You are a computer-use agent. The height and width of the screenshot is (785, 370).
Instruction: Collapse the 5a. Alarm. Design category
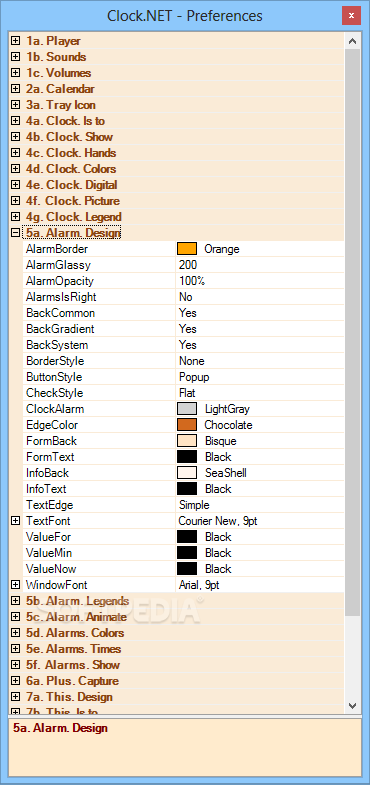click(x=16, y=233)
